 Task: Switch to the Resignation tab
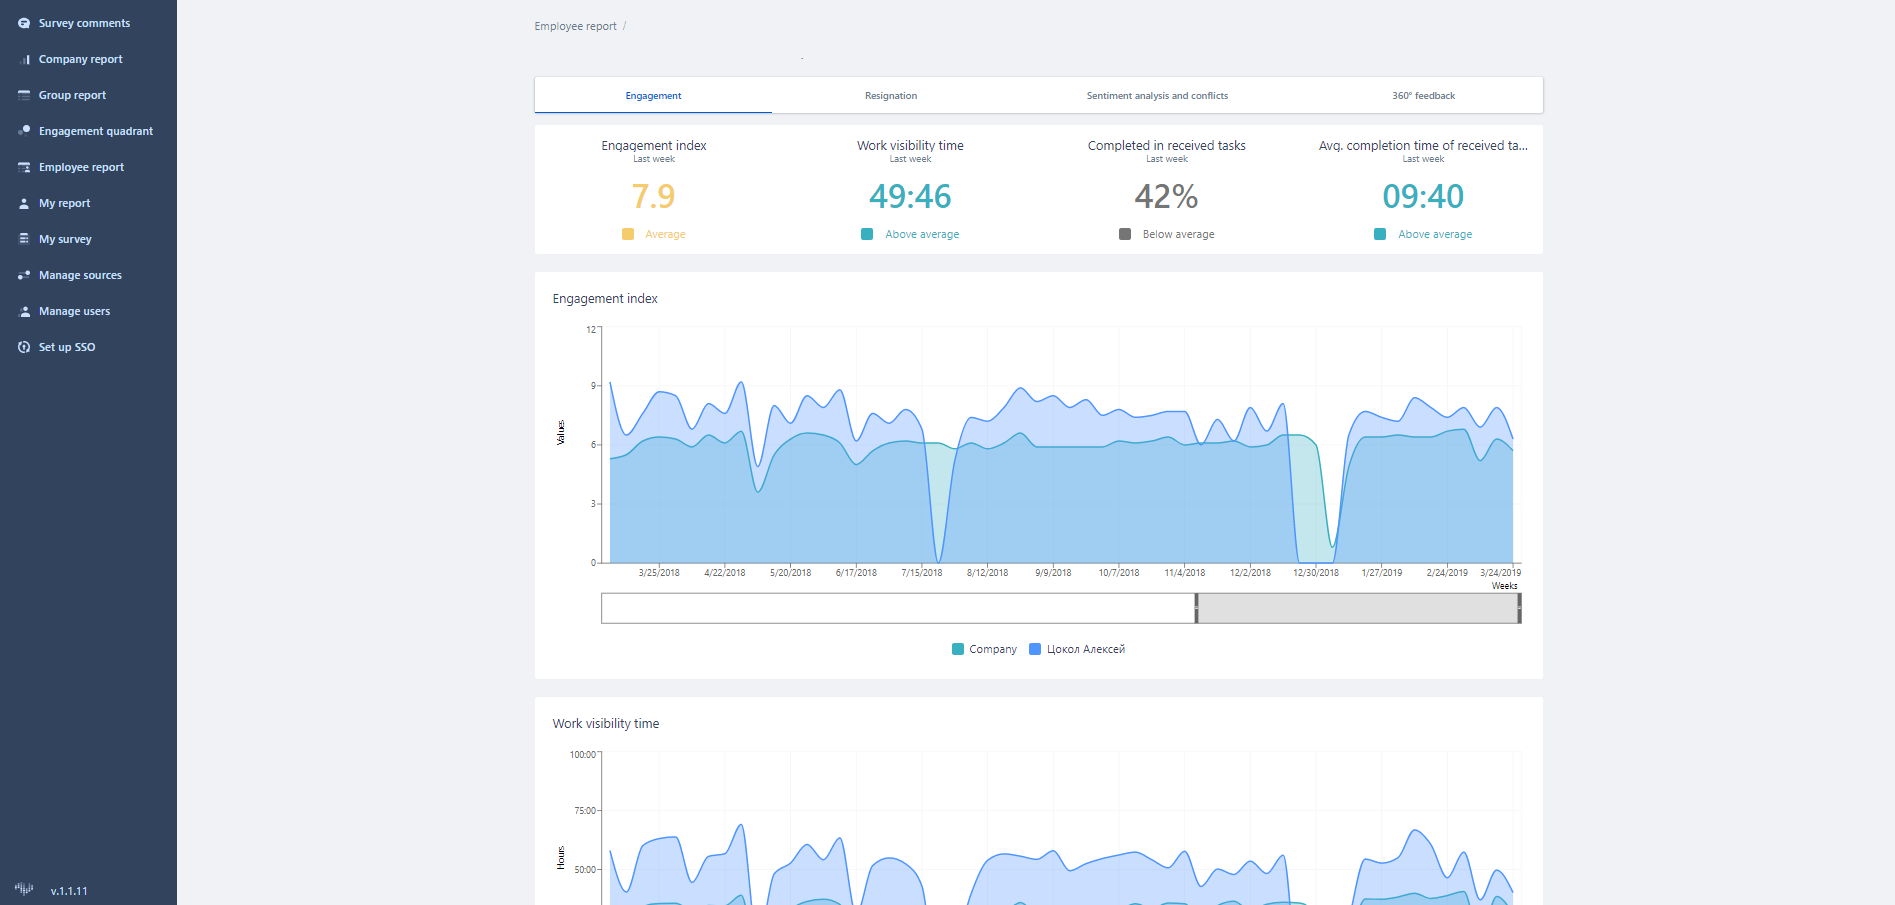[x=890, y=96]
